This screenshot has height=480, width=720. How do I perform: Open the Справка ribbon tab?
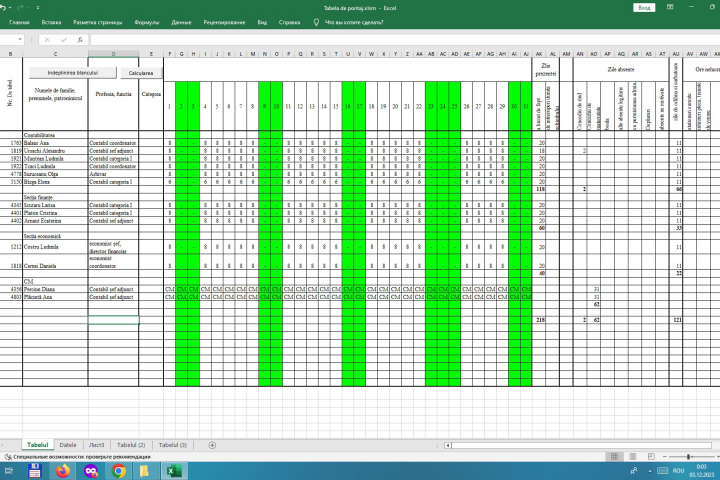(289, 22)
